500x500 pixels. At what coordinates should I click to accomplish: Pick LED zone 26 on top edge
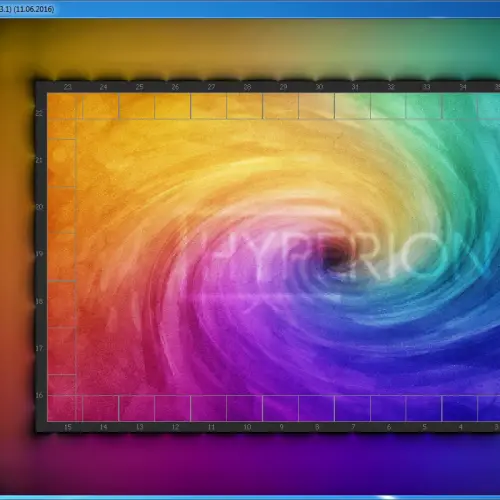coord(173,106)
